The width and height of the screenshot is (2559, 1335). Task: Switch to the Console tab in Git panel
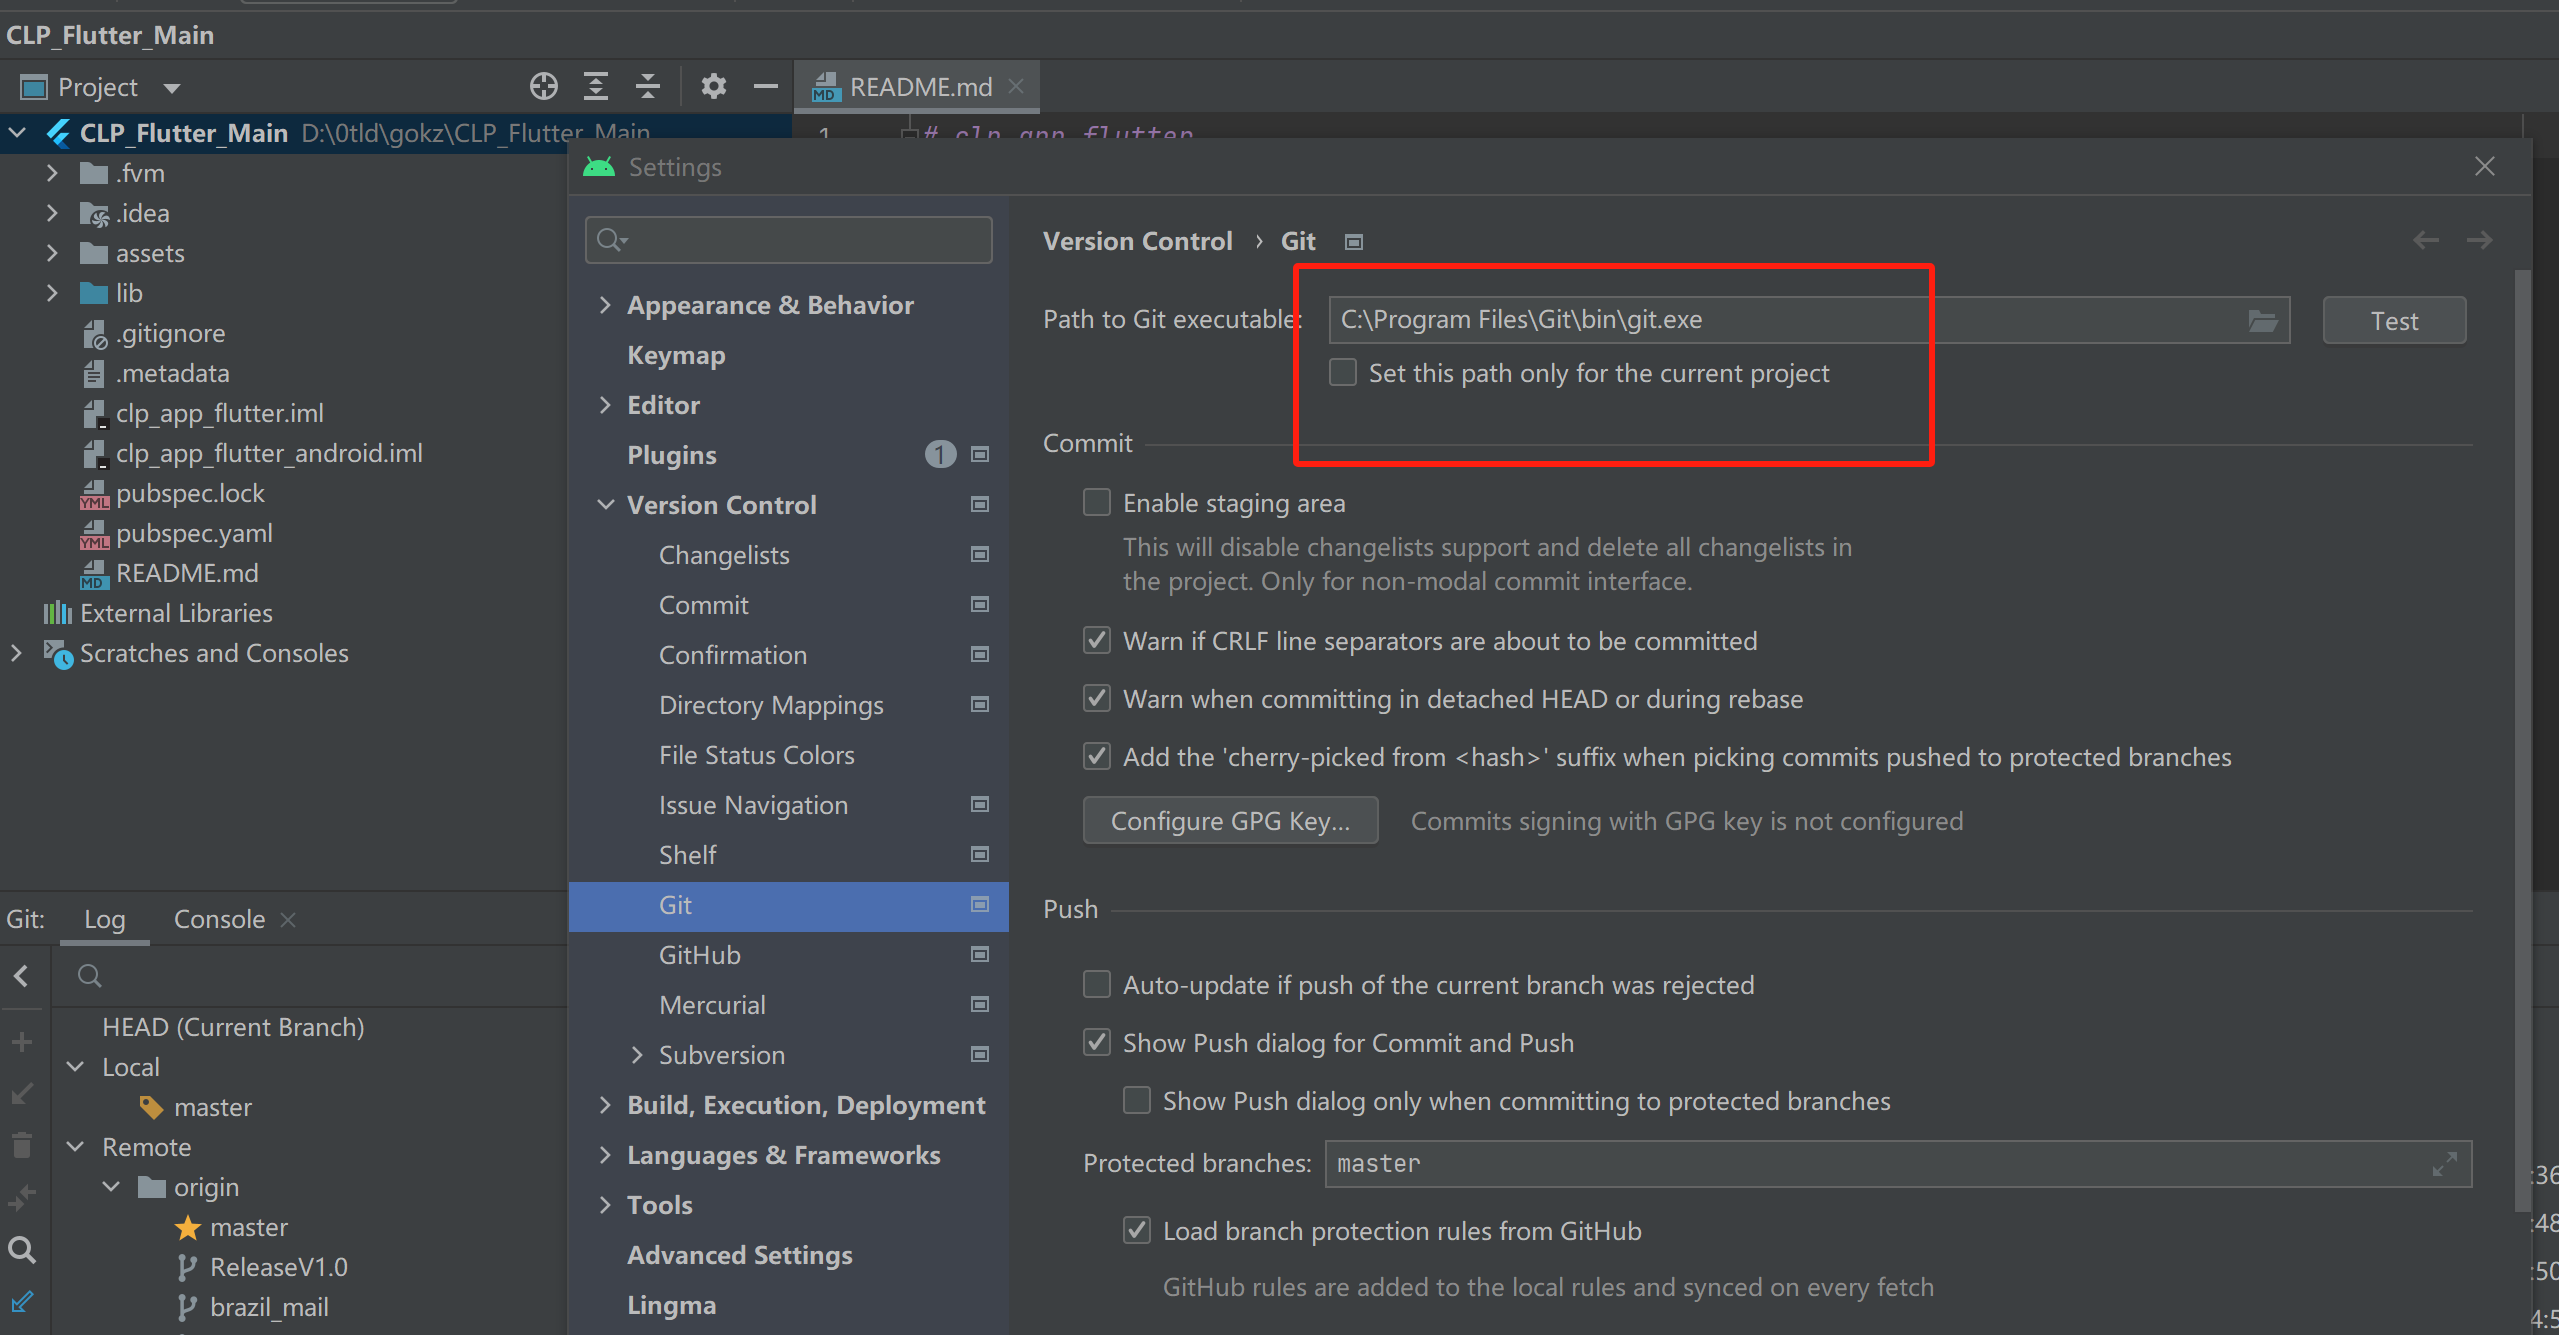[x=219, y=919]
